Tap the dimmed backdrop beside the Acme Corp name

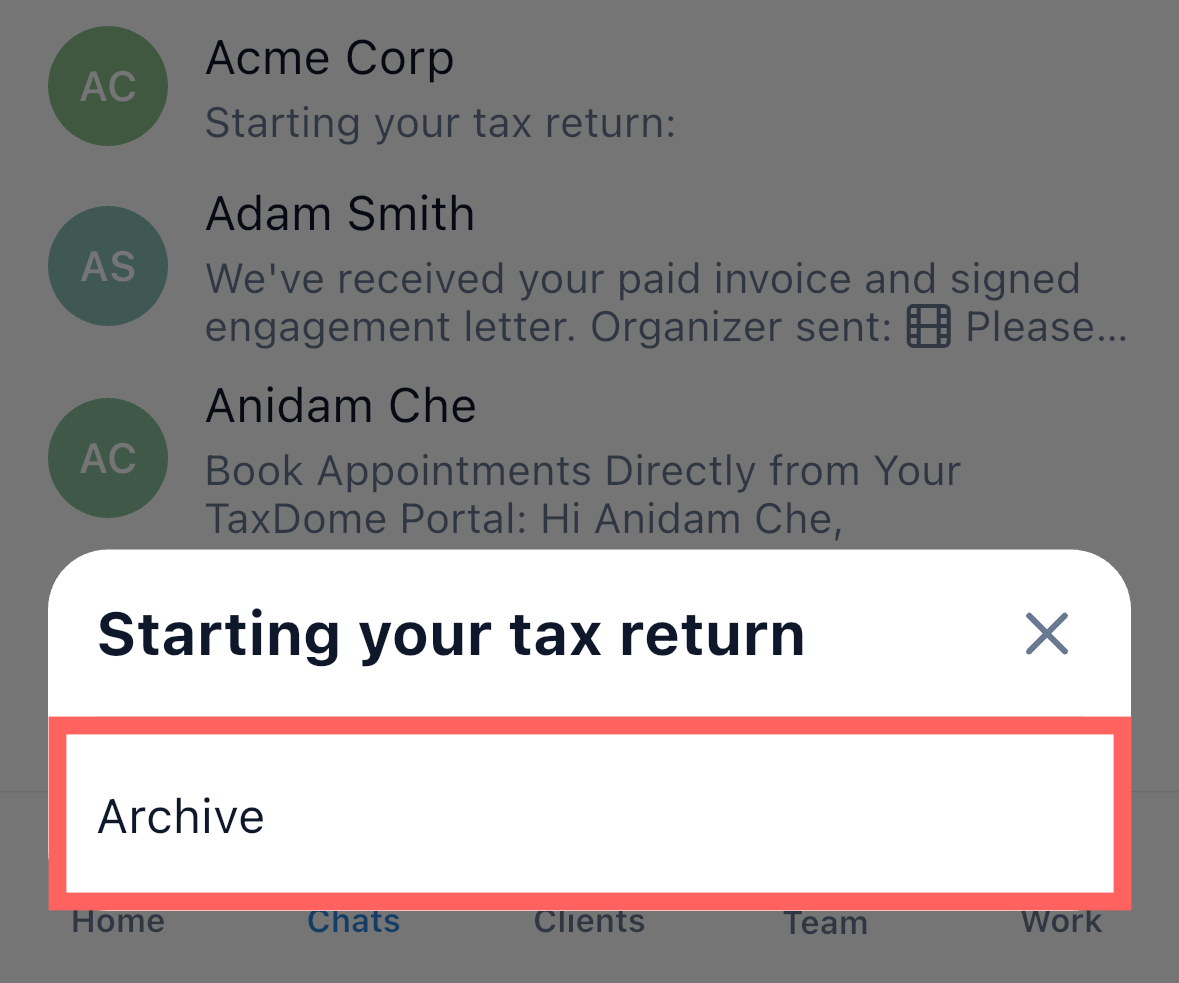tap(800, 60)
